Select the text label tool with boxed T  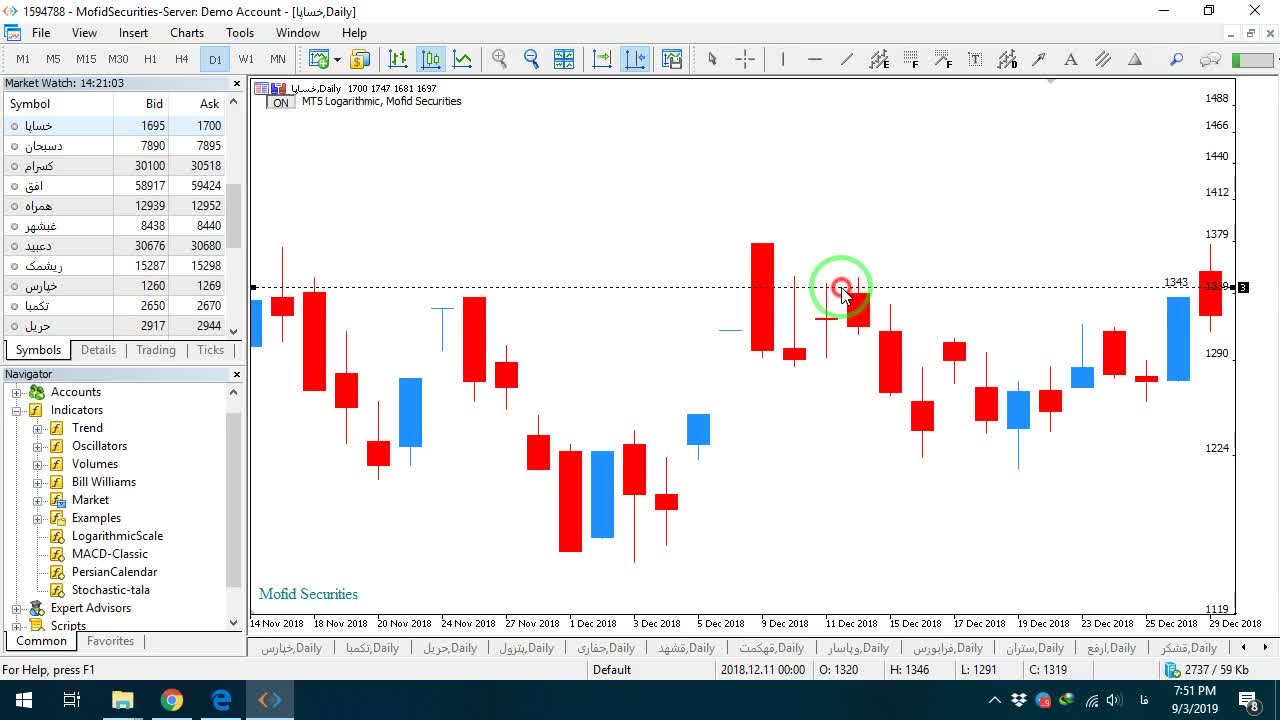coord(975,59)
